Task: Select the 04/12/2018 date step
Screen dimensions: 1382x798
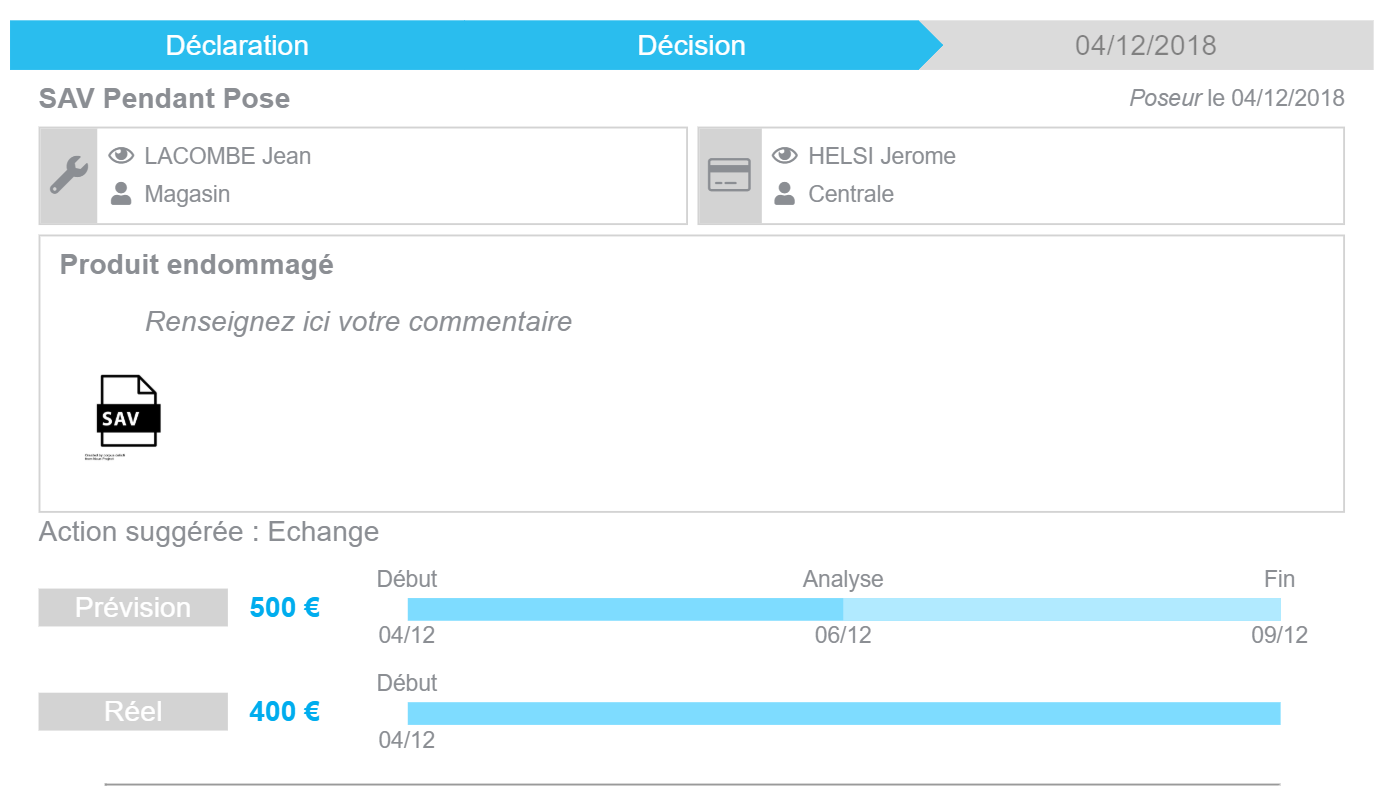Action: (x=1146, y=45)
